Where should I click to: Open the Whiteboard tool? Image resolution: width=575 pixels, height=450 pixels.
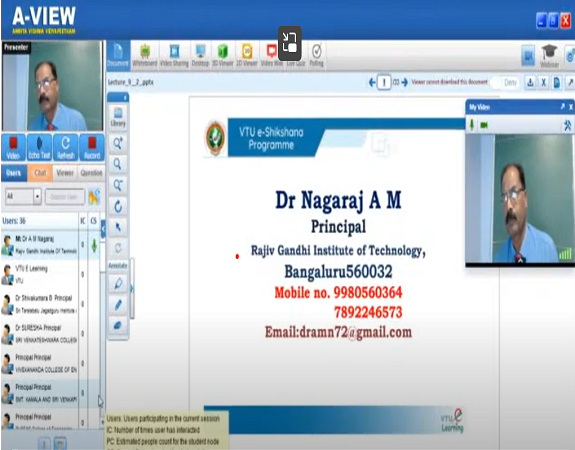click(x=144, y=55)
